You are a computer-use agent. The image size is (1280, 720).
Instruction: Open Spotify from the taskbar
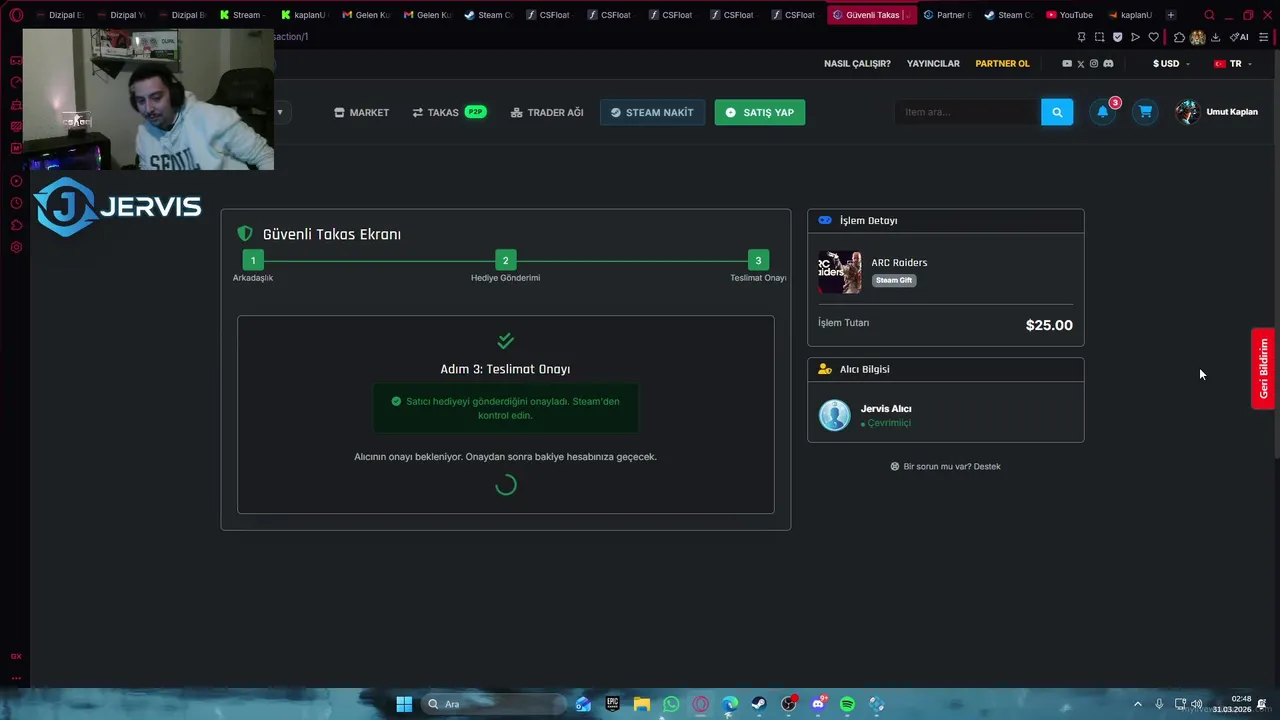click(847, 704)
